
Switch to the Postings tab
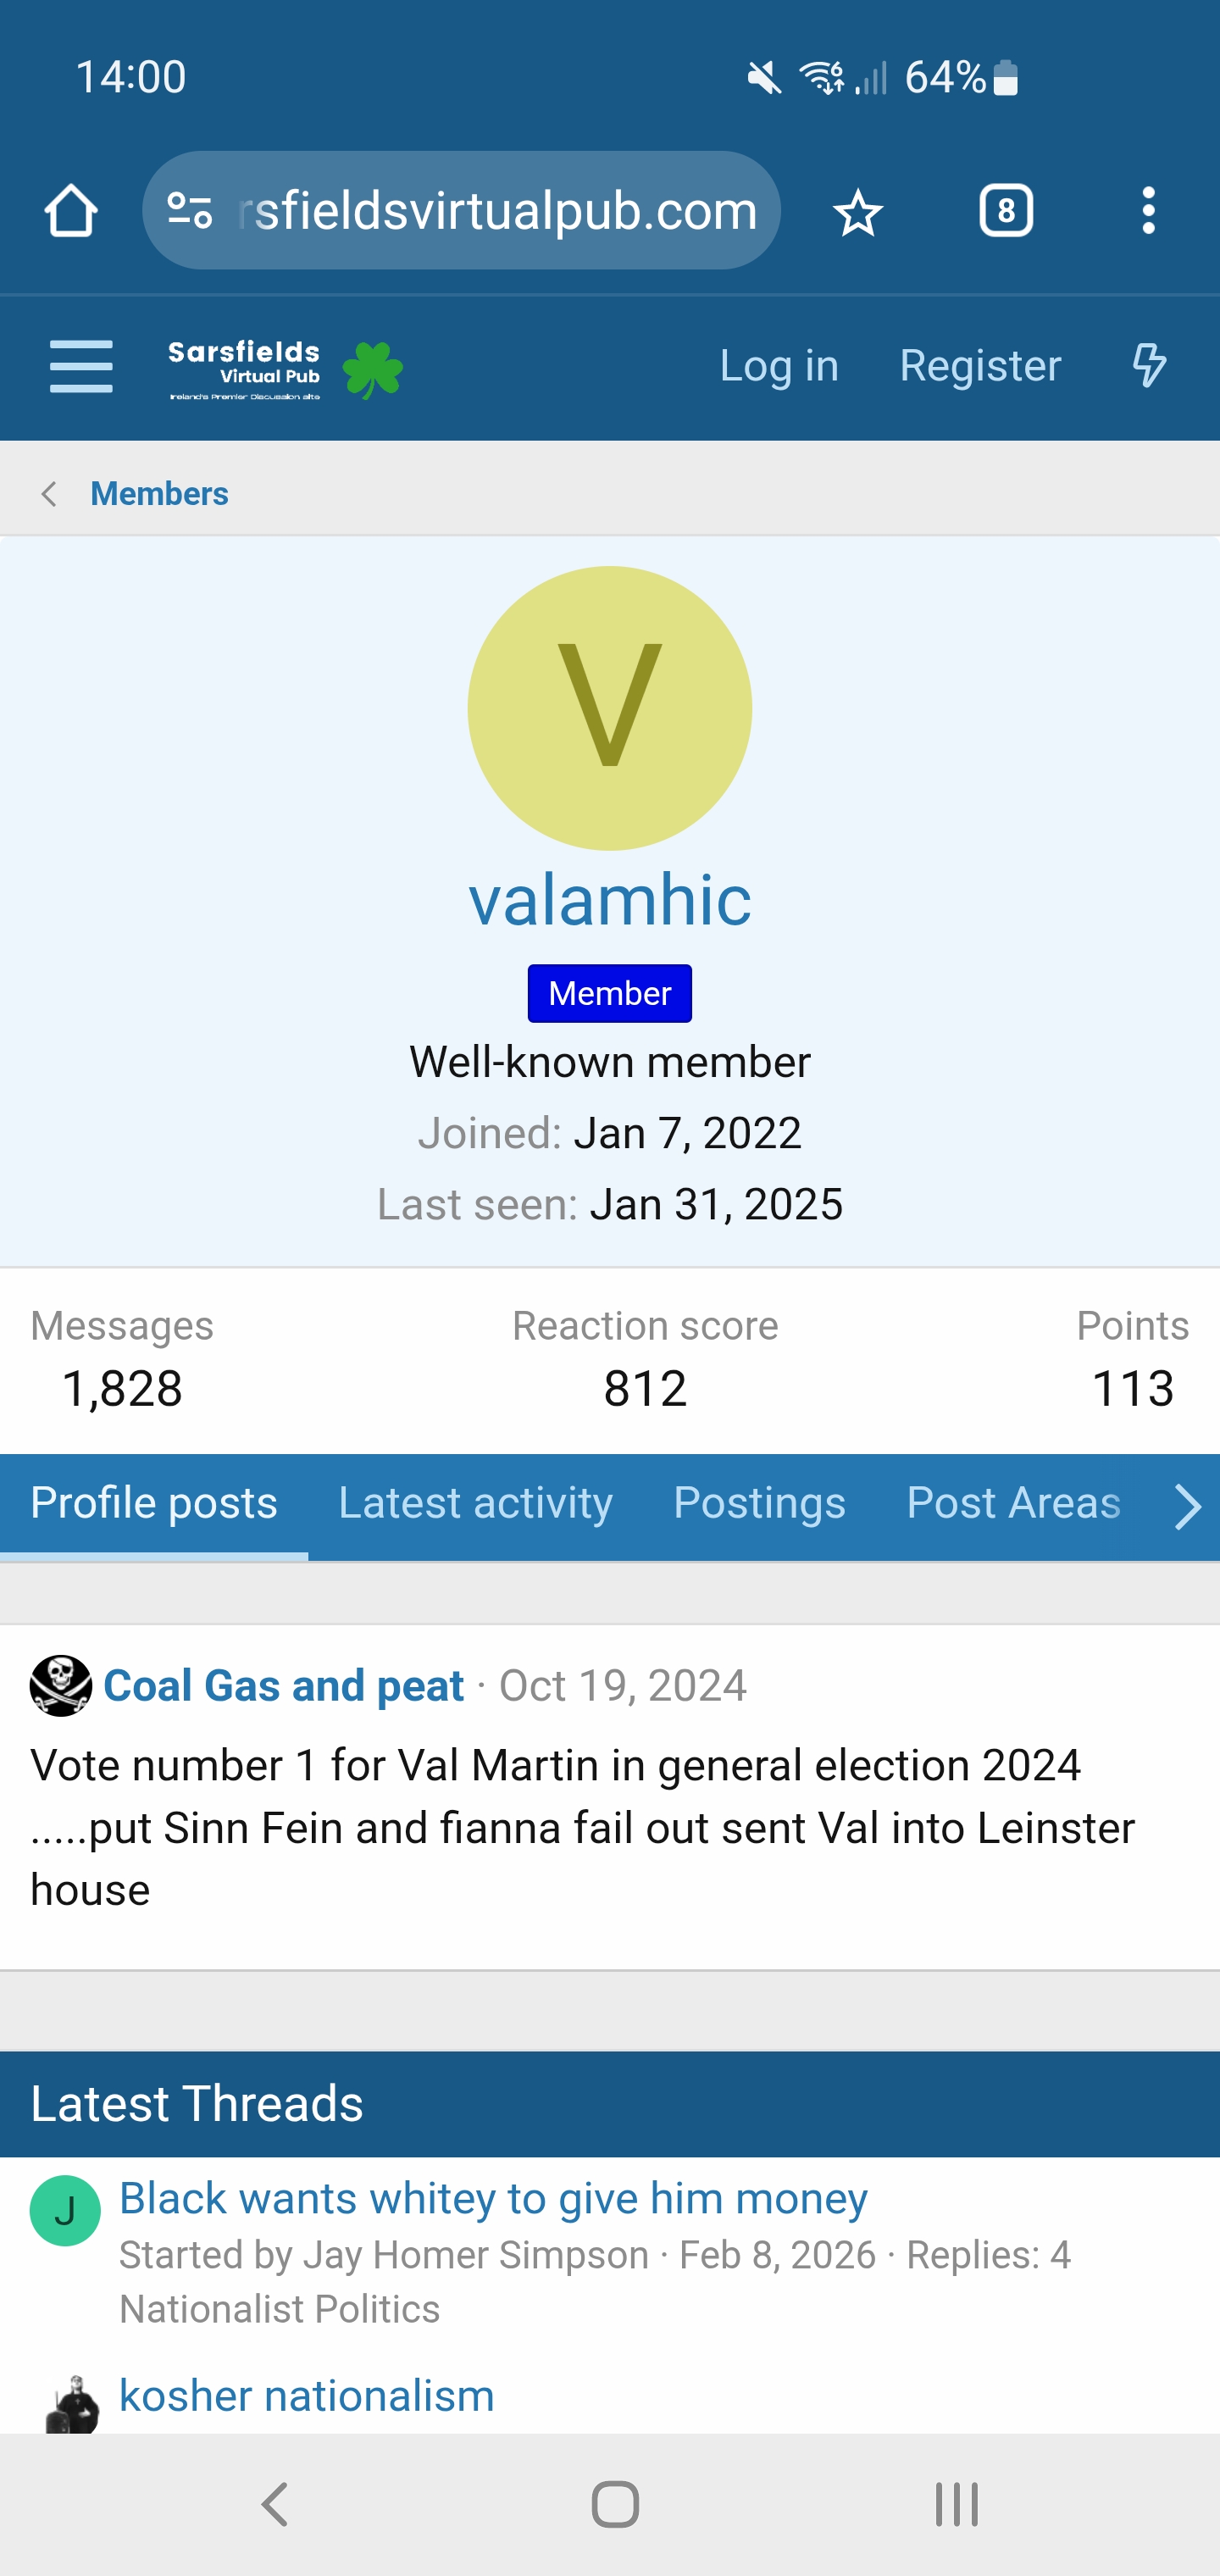click(x=759, y=1503)
